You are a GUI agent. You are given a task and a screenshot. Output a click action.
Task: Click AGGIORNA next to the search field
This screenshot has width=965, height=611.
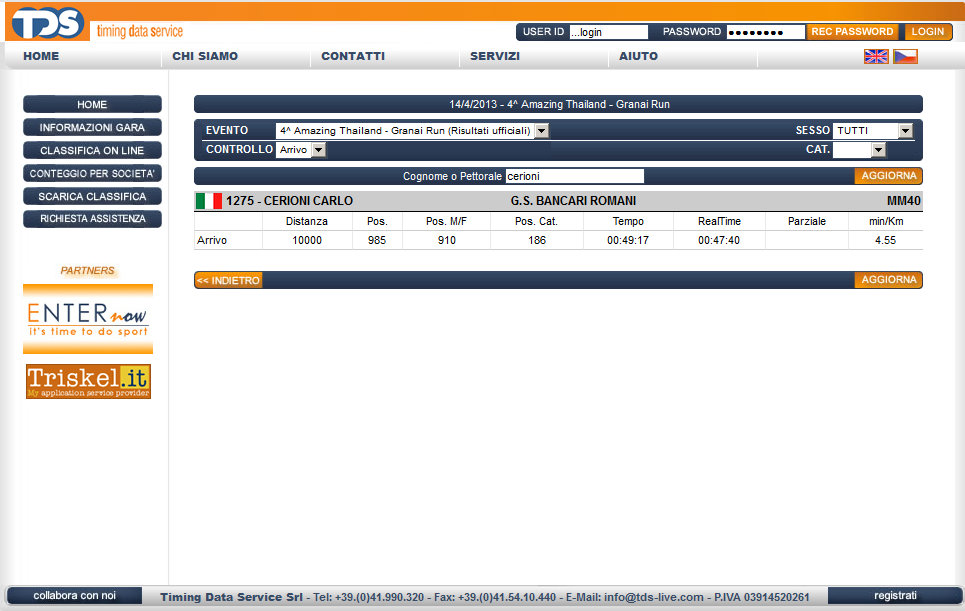coord(888,176)
